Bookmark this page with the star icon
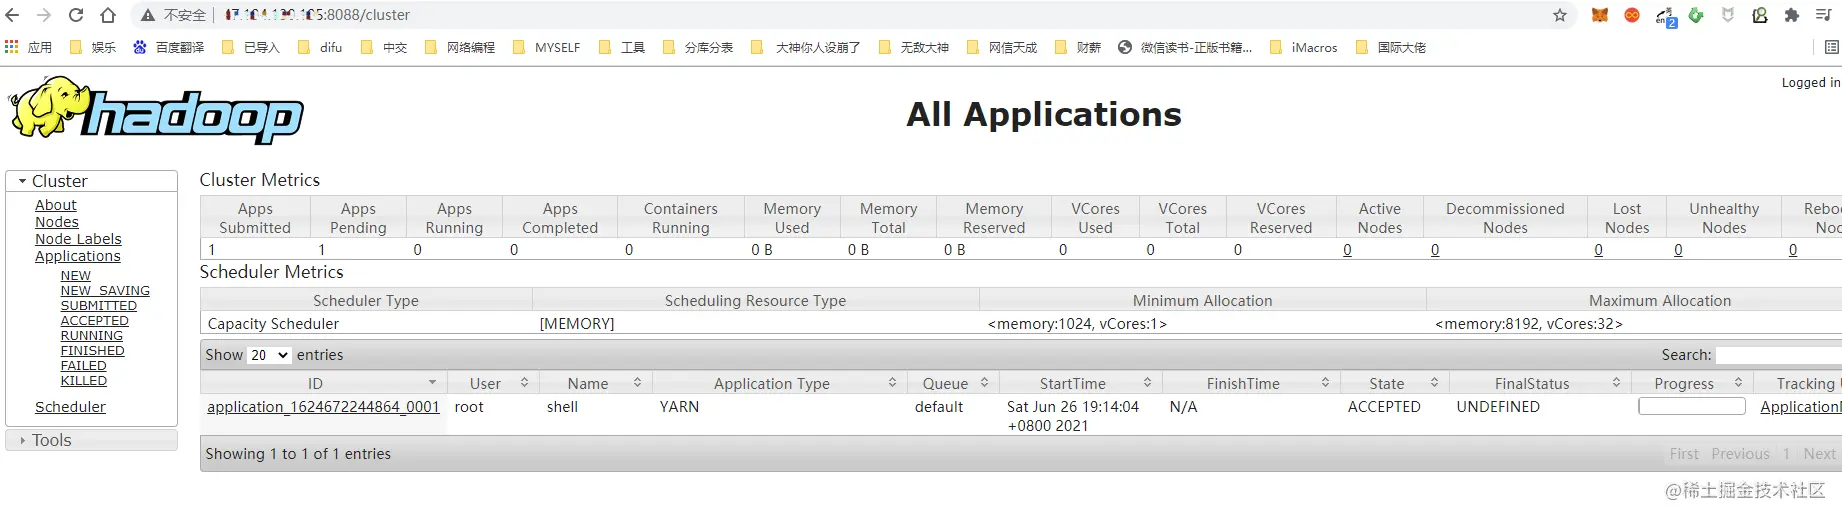Viewport: 1842px width, 517px height. [1560, 15]
